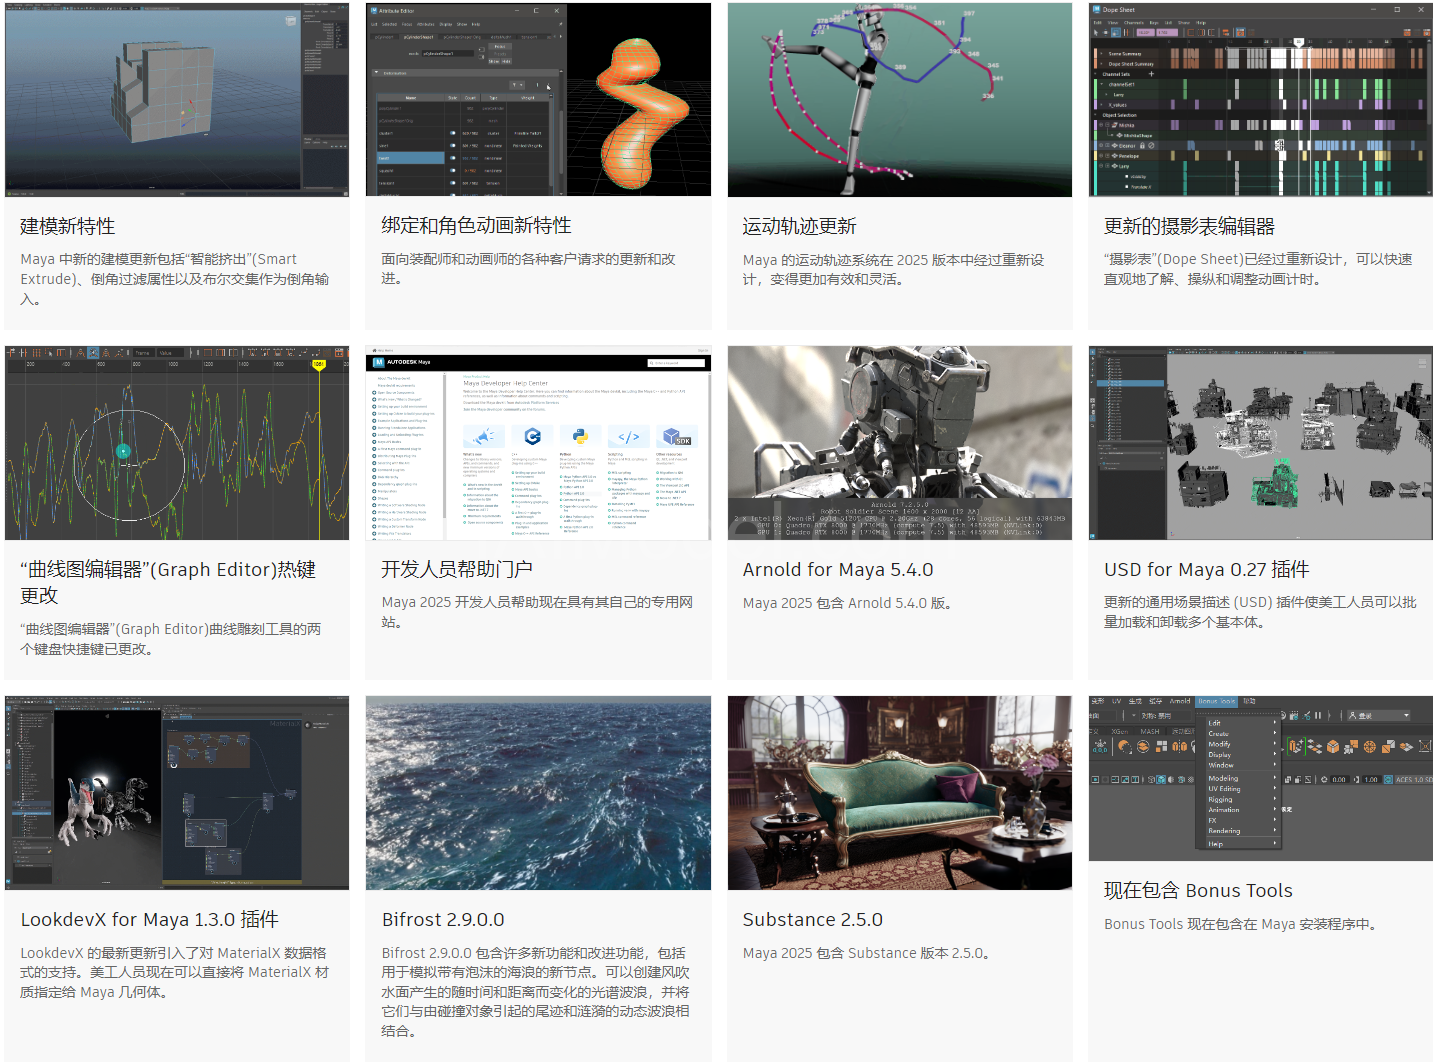This screenshot has height=1062, width=1433.
Task: Click the MaterialX 数据格式 description text
Action: point(175,972)
